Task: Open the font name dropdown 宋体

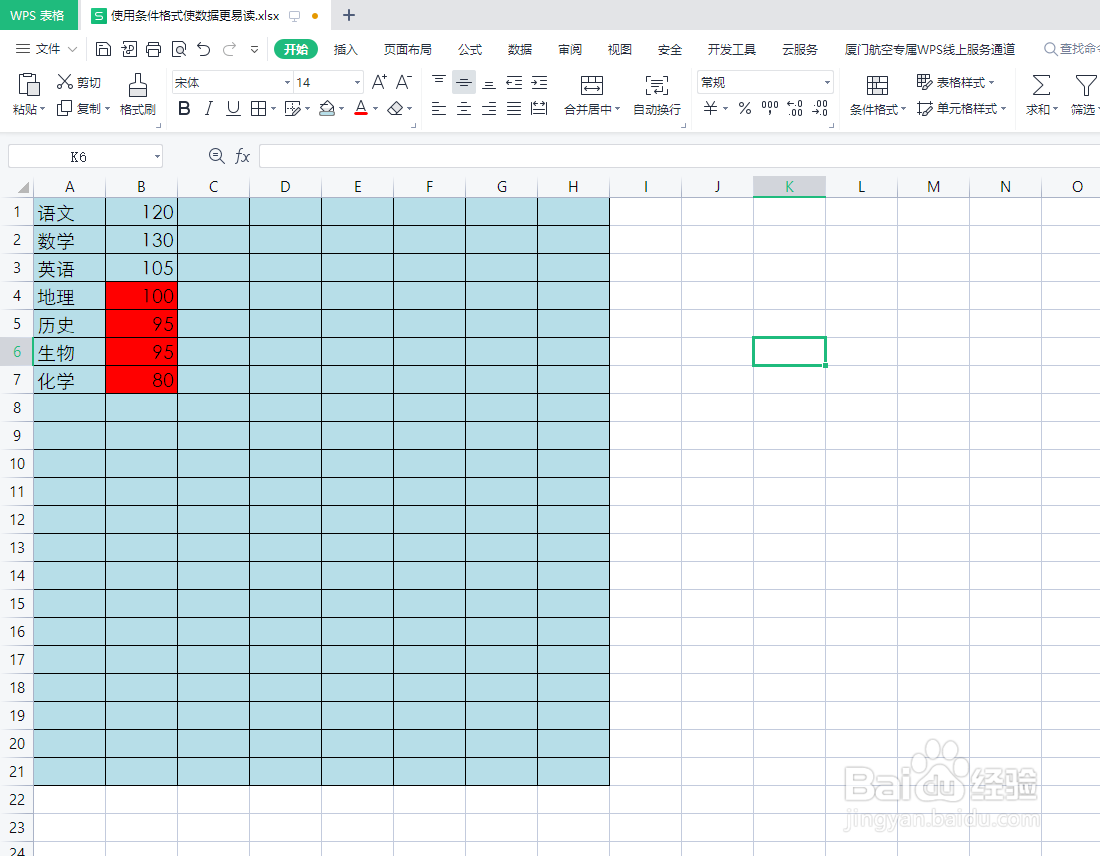Action: tap(287, 82)
